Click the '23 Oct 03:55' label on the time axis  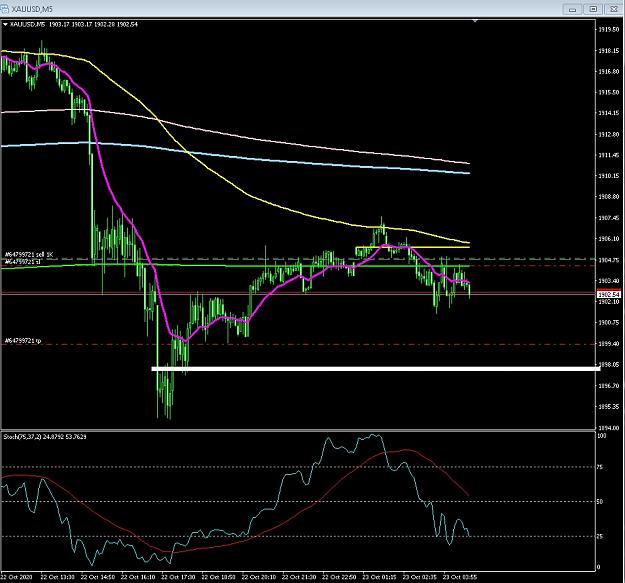pos(460,577)
